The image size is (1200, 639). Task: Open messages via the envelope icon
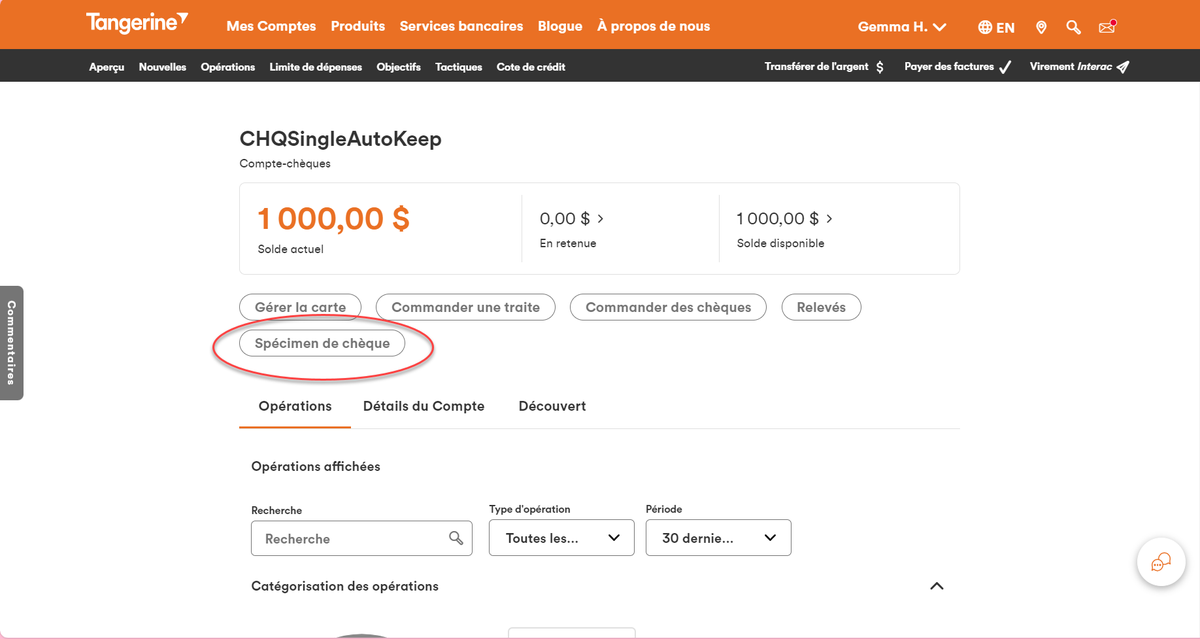click(x=1106, y=27)
